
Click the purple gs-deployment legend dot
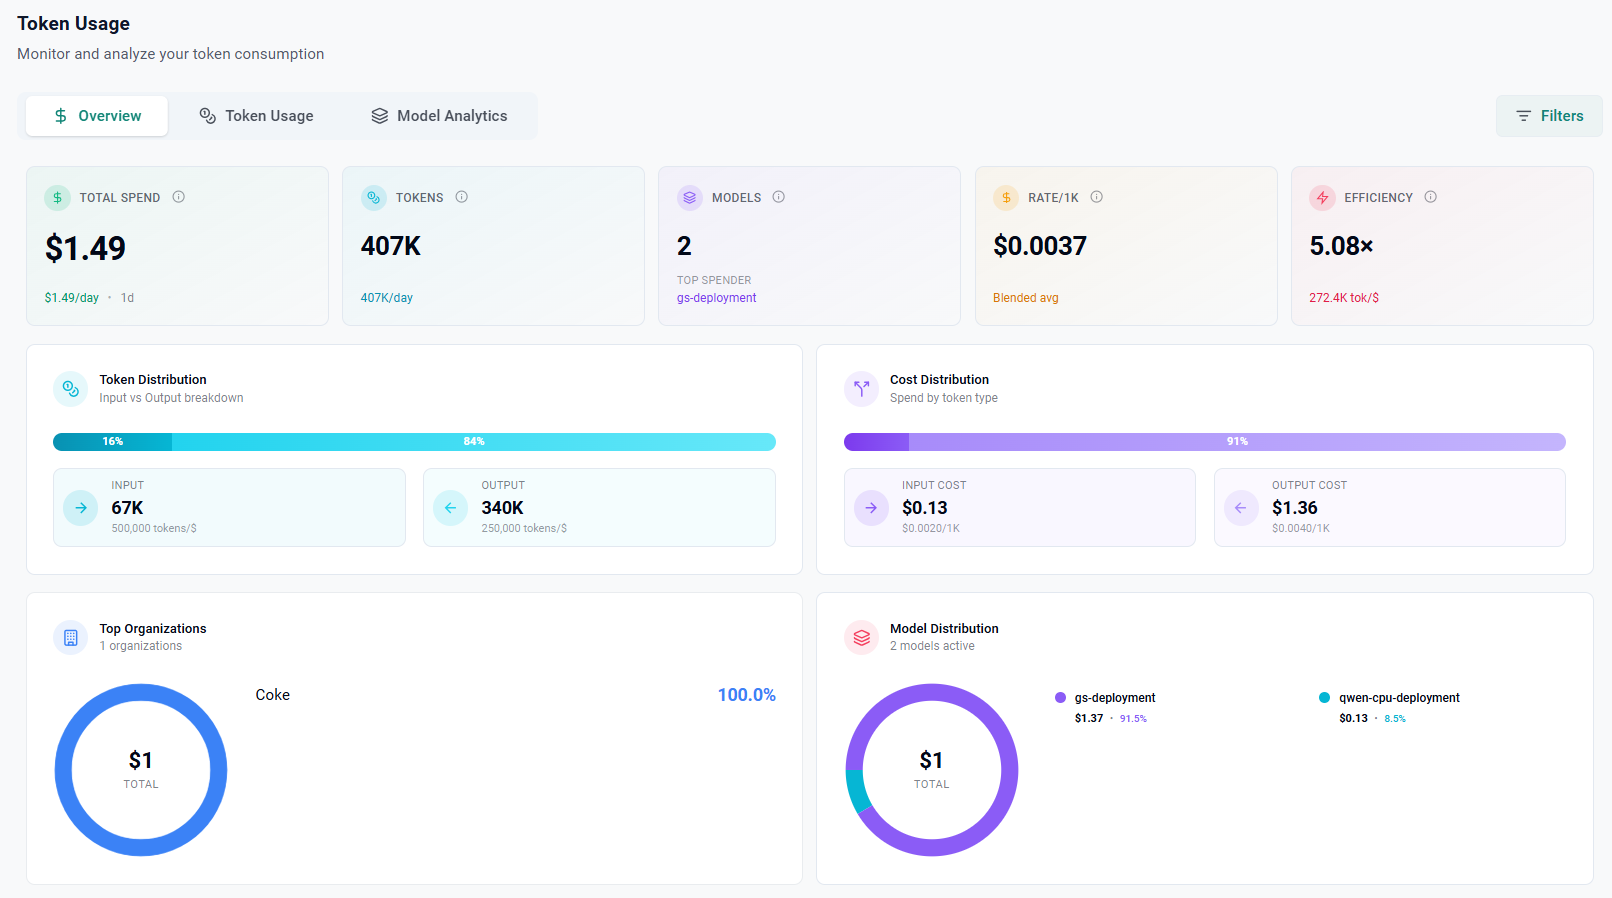click(1060, 698)
